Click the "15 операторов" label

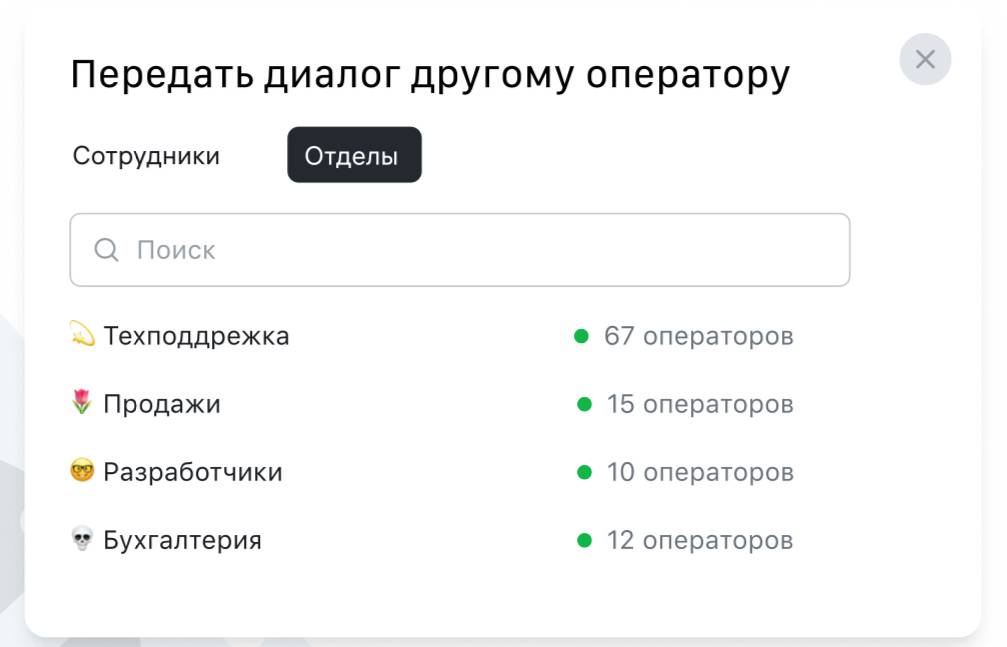point(700,404)
